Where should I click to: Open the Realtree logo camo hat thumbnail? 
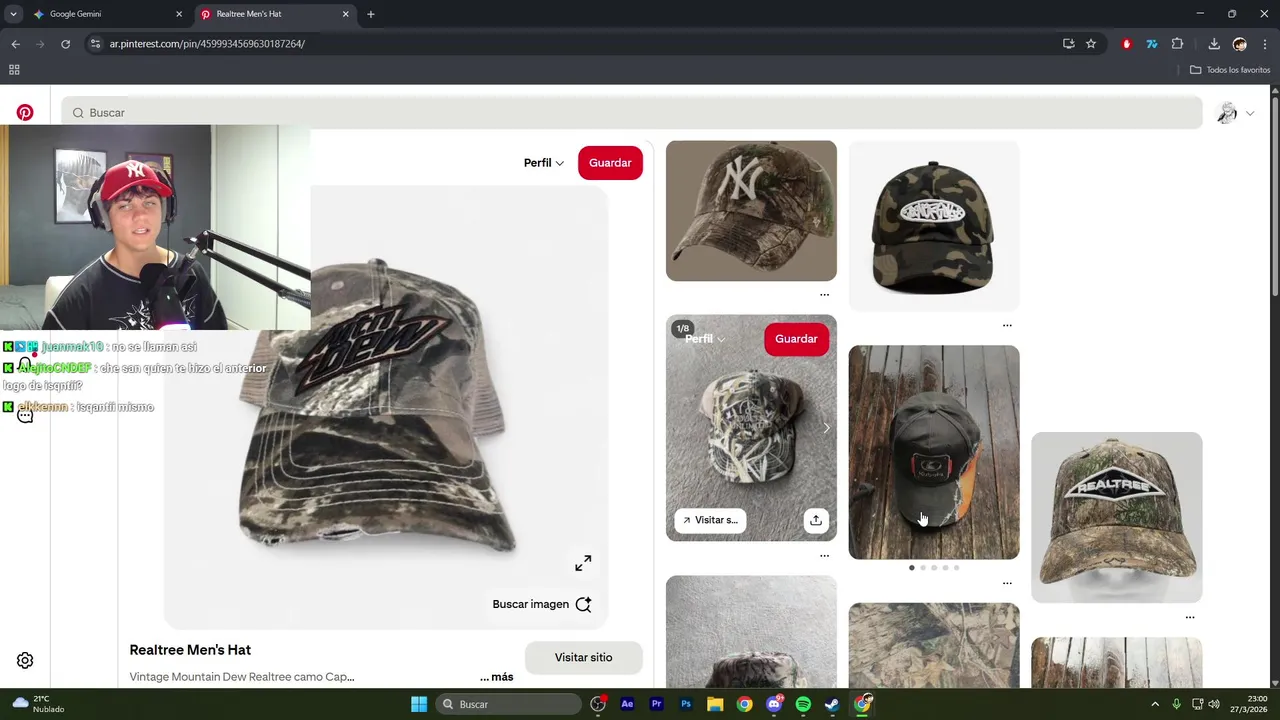click(x=1116, y=518)
